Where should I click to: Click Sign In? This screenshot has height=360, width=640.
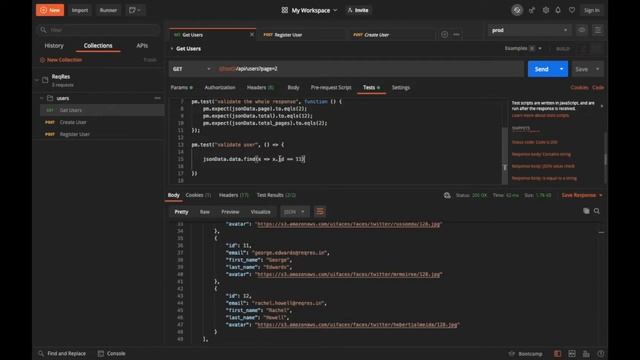(x=591, y=10)
